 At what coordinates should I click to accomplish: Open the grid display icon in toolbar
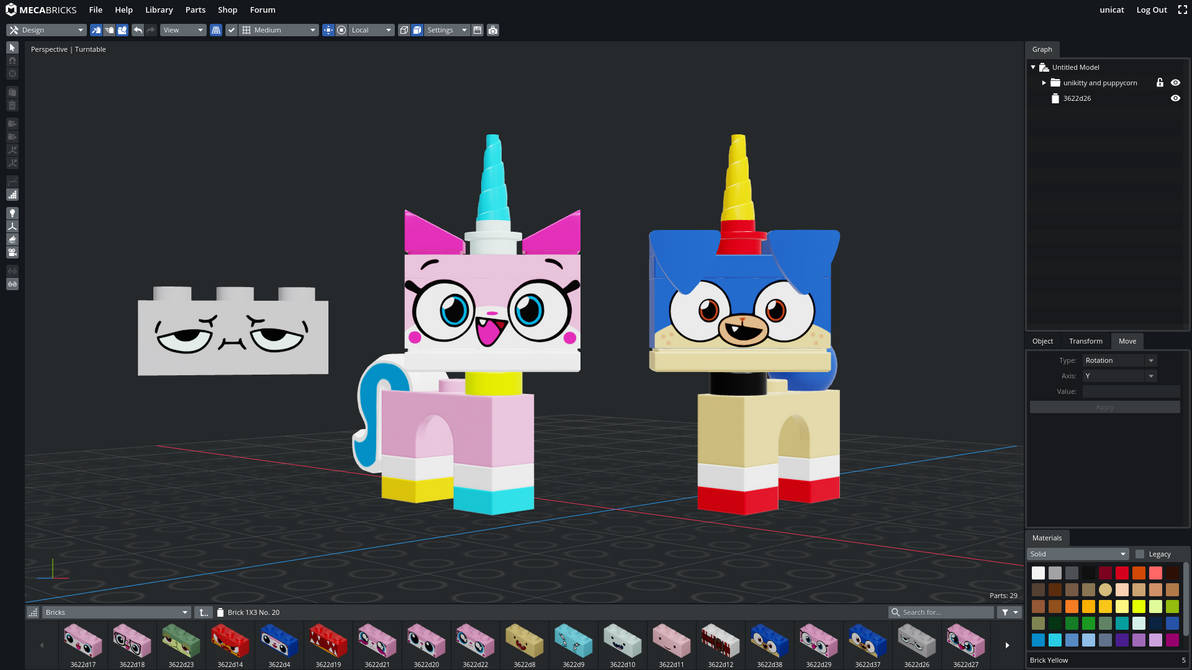[x=245, y=29]
